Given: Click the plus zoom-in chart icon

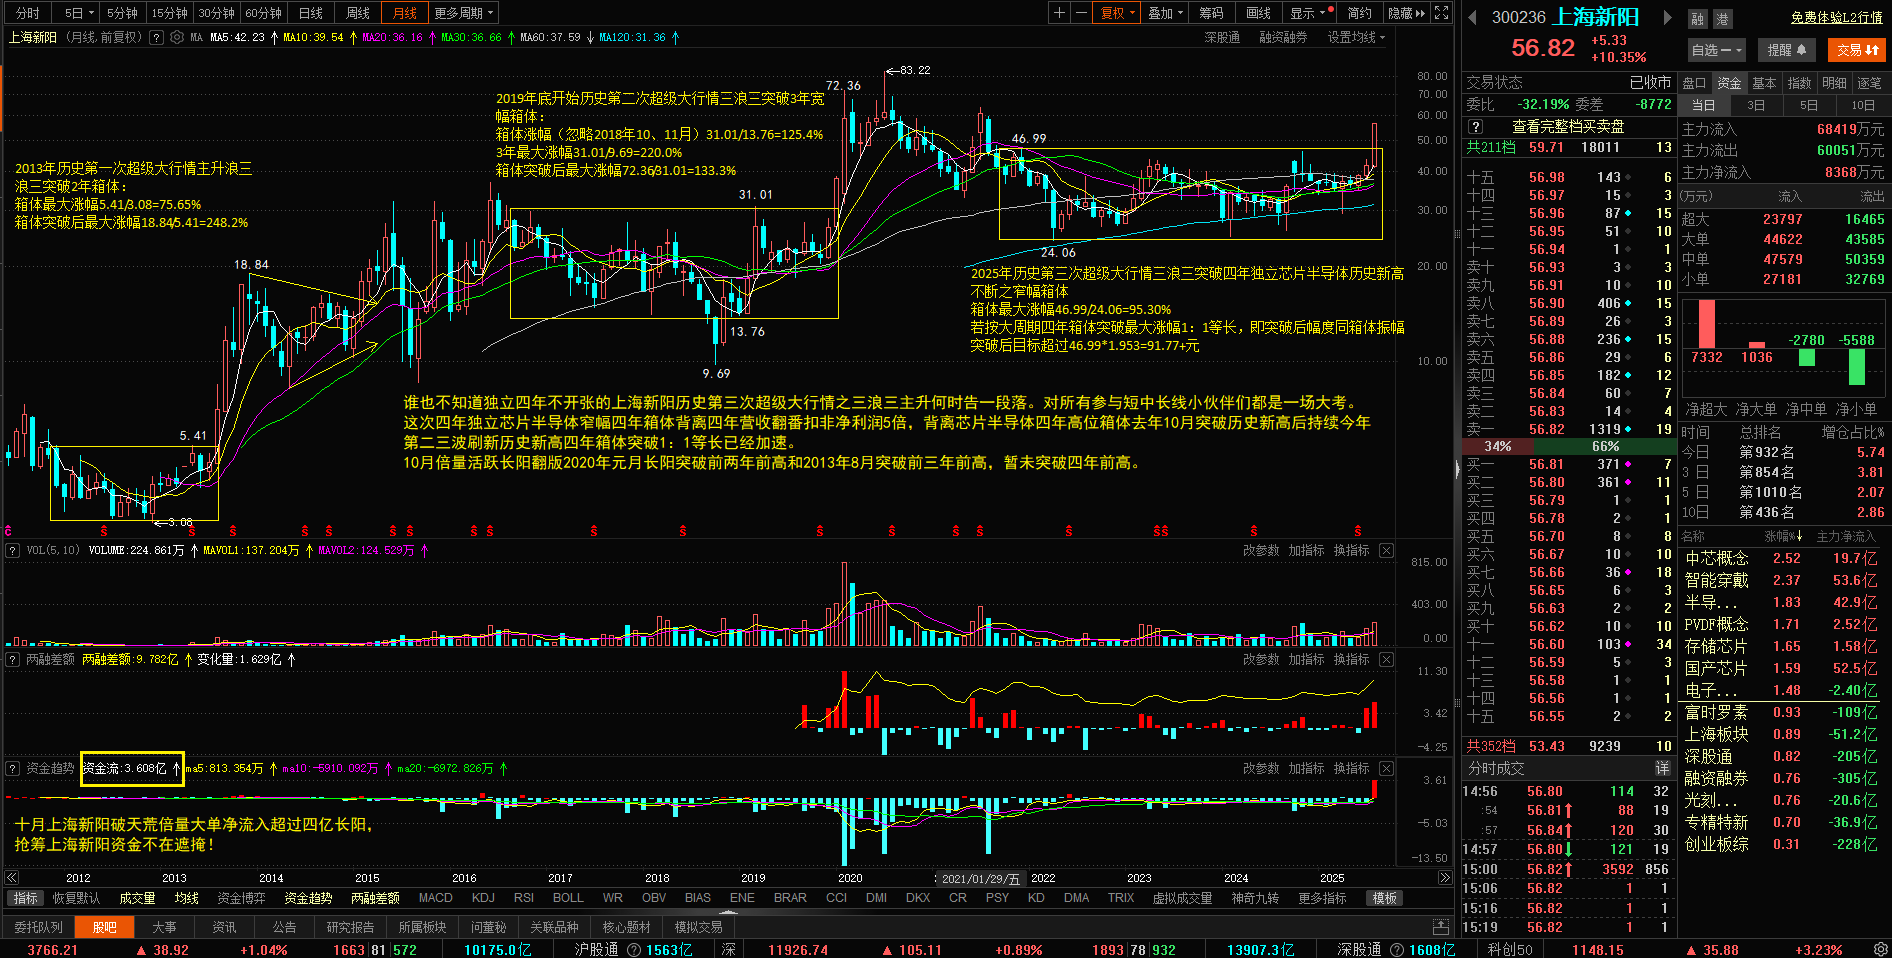Looking at the screenshot, I should click(1059, 13).
